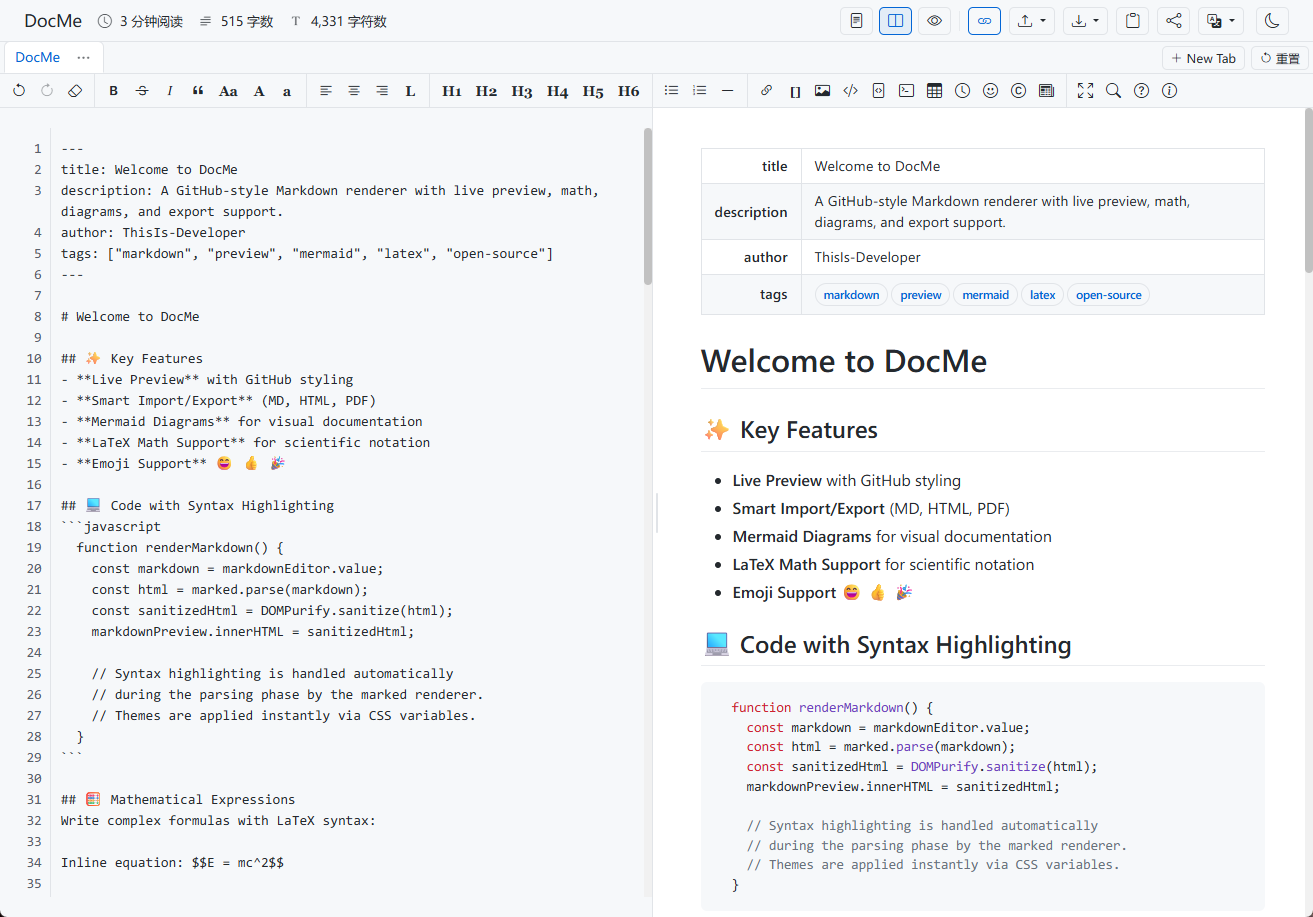Insert inline code with </> icon

[851, 91]
